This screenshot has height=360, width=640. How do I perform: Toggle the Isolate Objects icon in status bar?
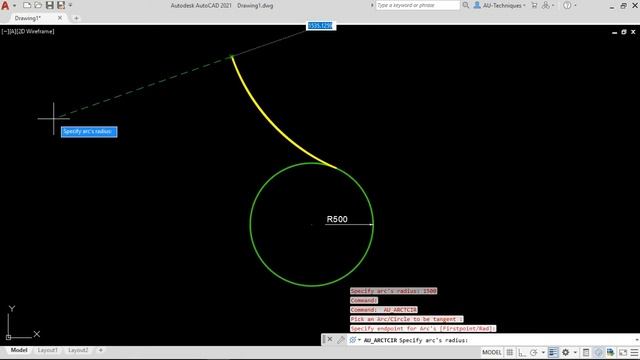[x=598, y=352]
